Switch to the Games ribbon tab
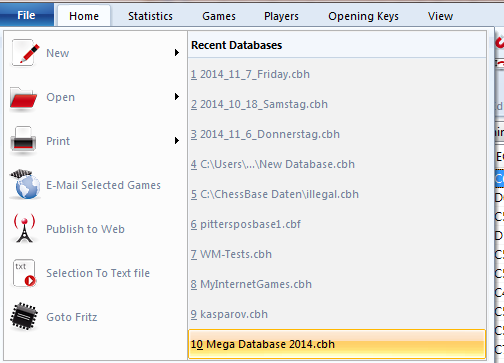This screenshot has height=363, width=504. [219, 16]
